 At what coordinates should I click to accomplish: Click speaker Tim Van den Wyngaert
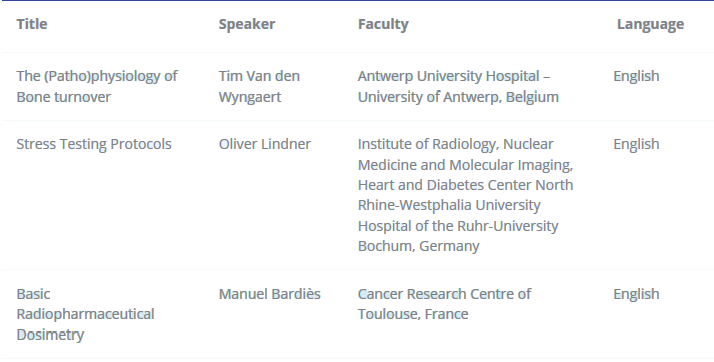[x=259, y=86]
